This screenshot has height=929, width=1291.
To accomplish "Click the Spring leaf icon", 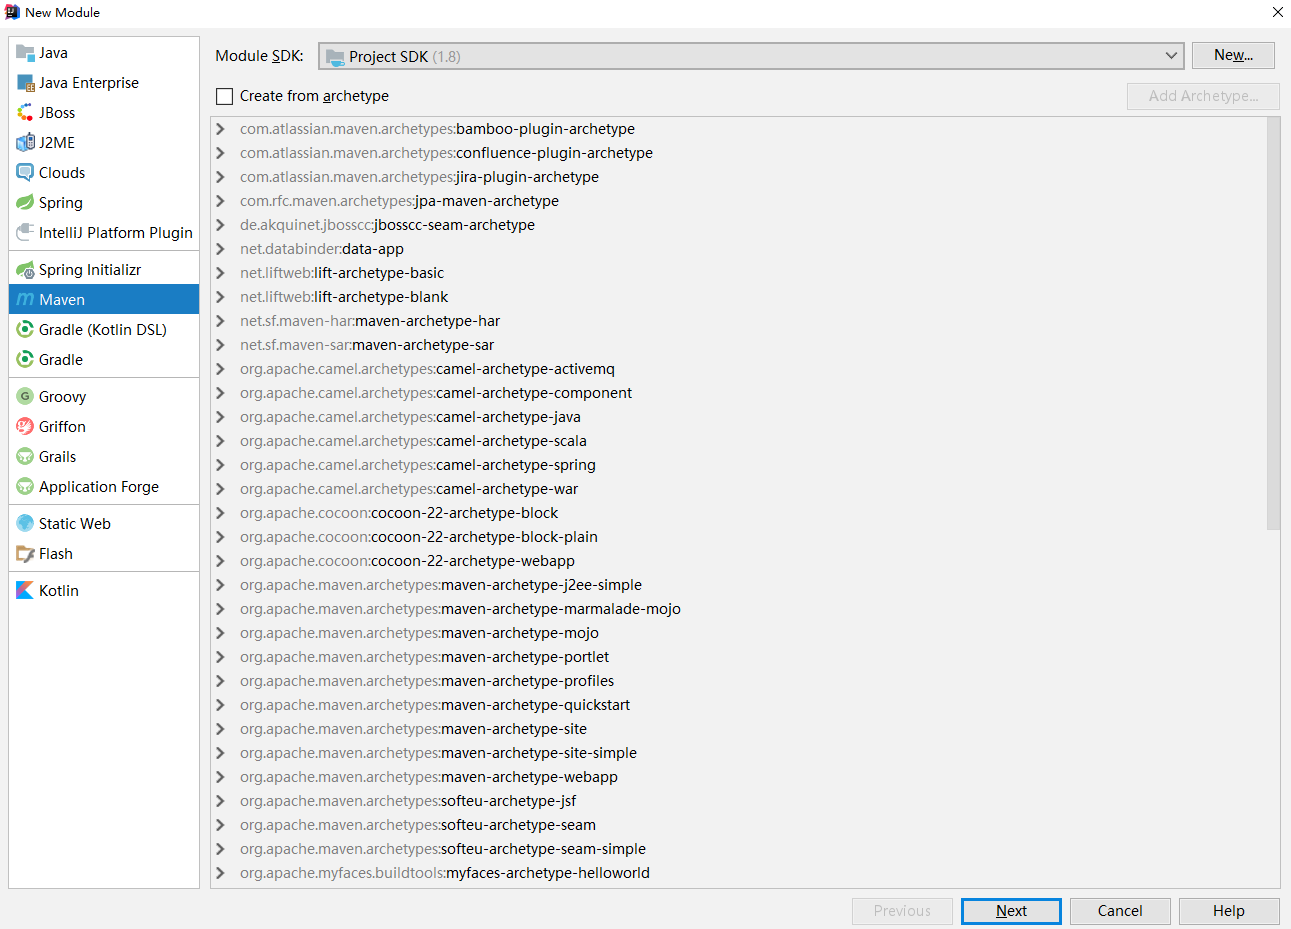I will 25,203.
